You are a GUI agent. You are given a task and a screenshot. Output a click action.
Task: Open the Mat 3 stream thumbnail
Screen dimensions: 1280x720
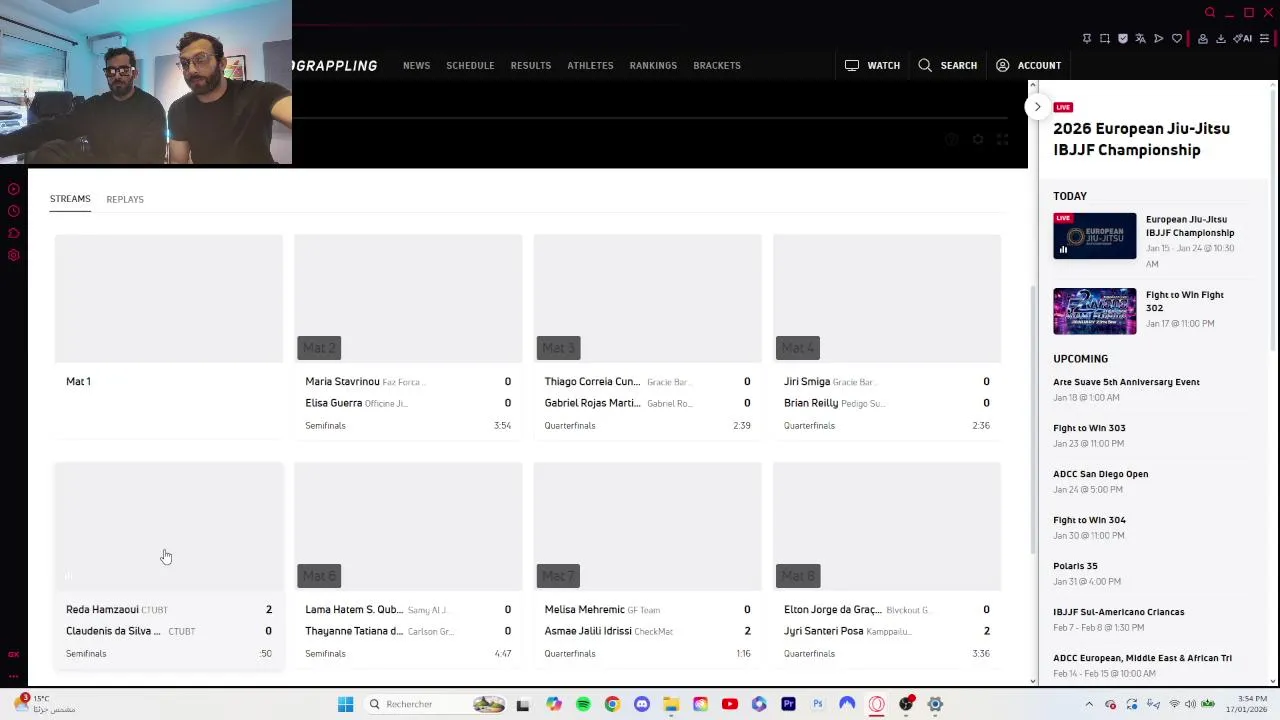coord(647,298)
